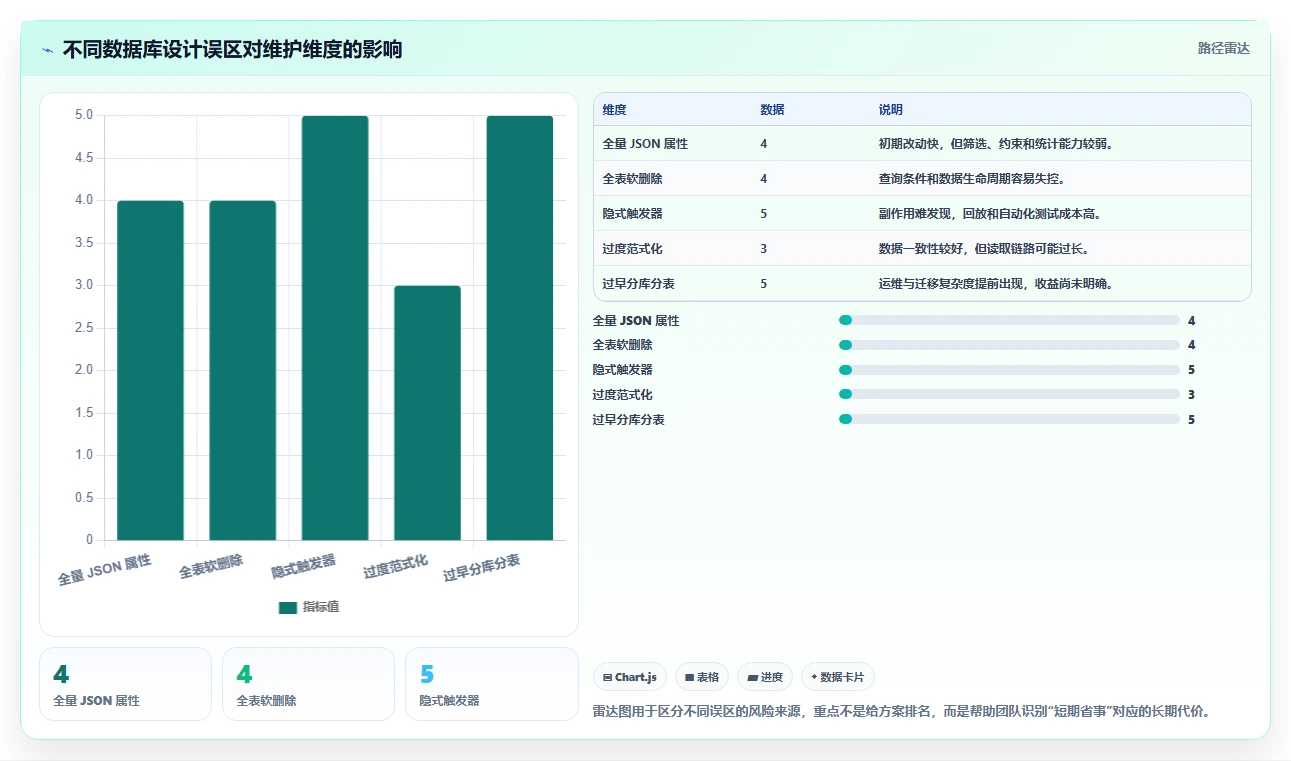Click the 全表软删除 table row name
This screenshot has height=761, width=1291.
click(633, 179)
